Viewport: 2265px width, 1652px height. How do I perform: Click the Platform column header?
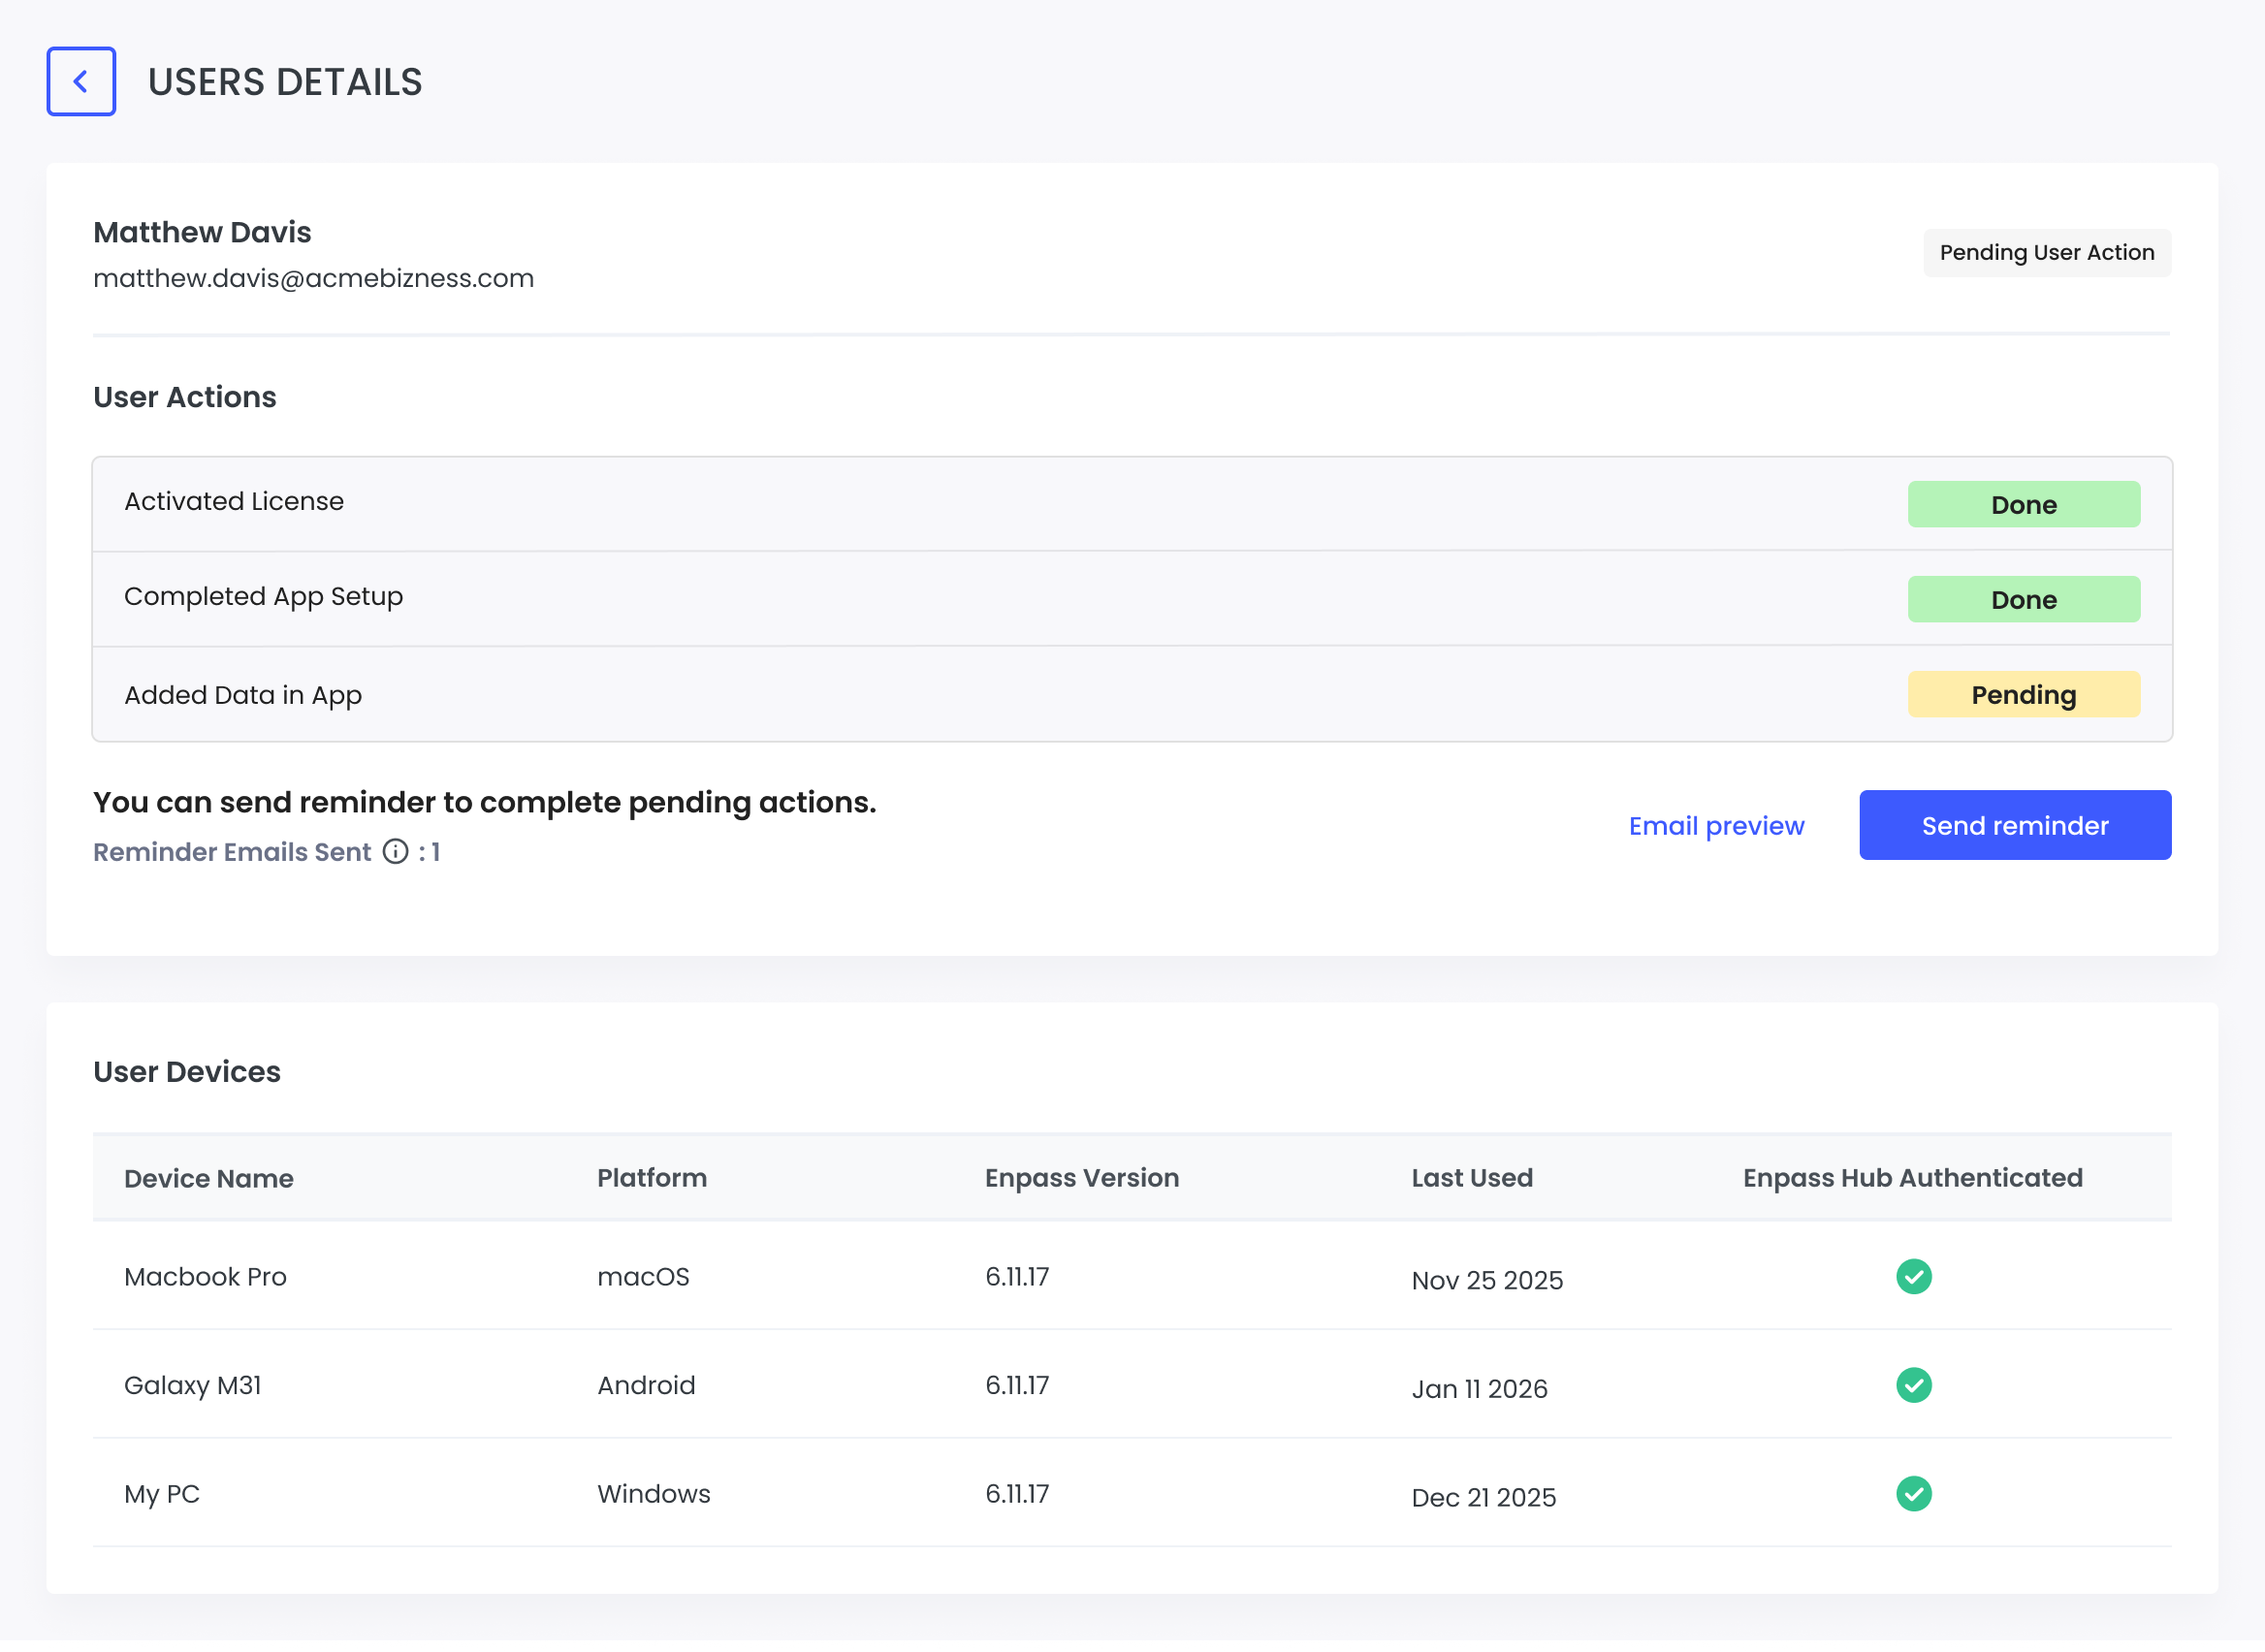[x=652, y=1178]
